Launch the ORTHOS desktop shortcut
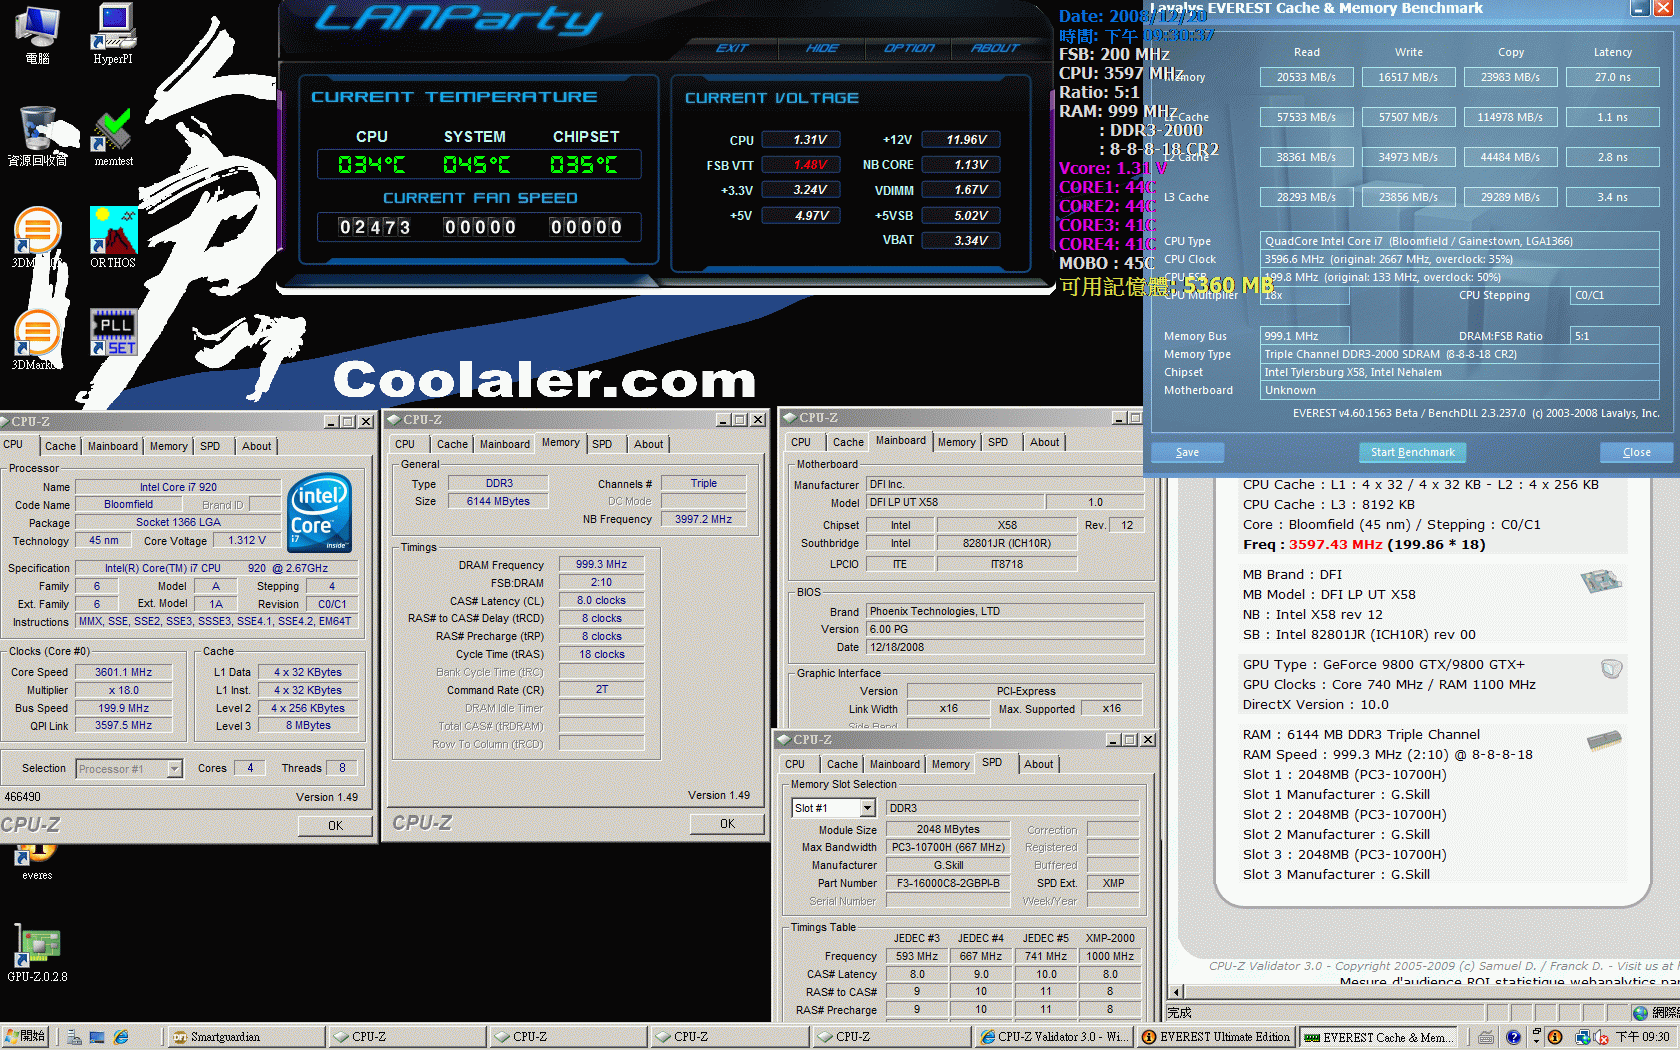Viewport: 1680px width, 1050px height. click(x=113, y=237)
